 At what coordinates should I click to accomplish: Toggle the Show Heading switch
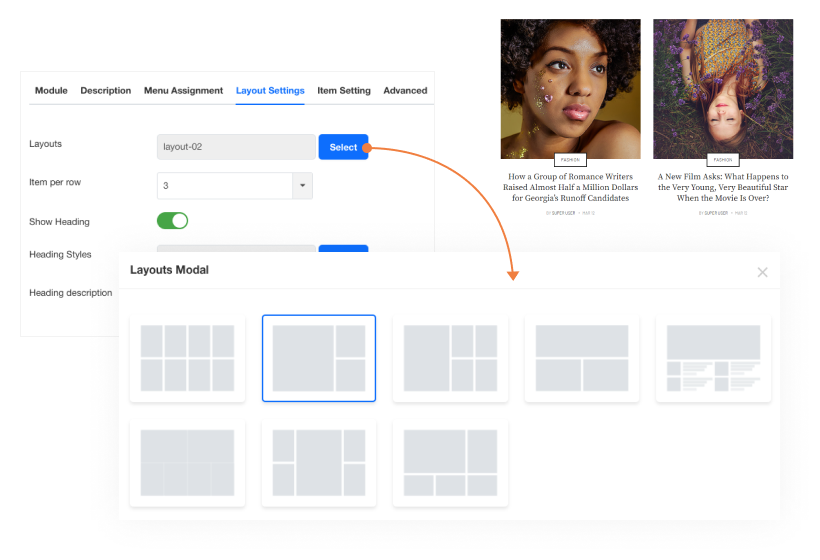(172, 221)
